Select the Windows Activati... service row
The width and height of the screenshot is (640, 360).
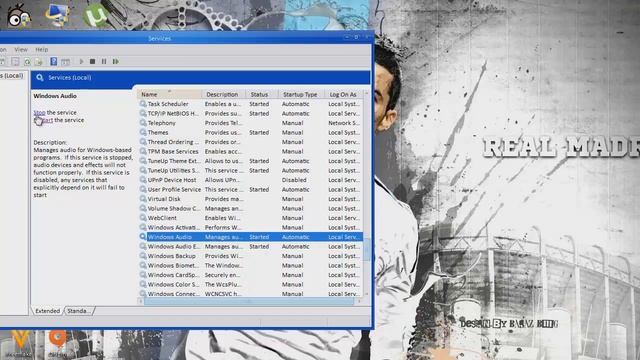point(250,227)
